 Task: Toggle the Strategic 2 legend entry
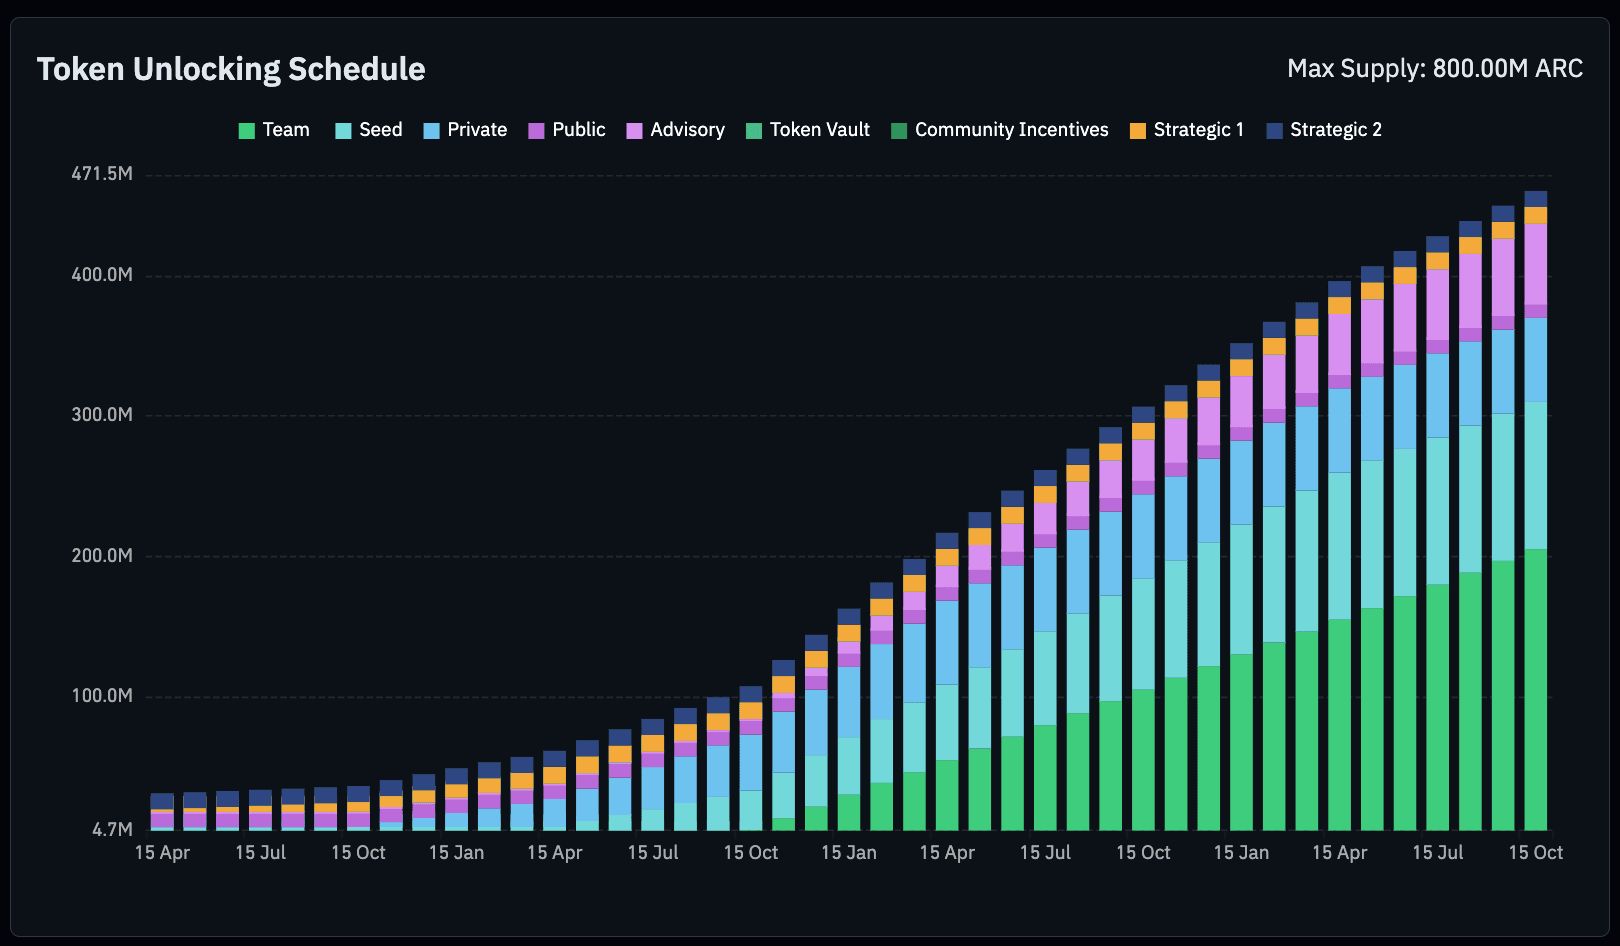click(x=1324, y=130)
